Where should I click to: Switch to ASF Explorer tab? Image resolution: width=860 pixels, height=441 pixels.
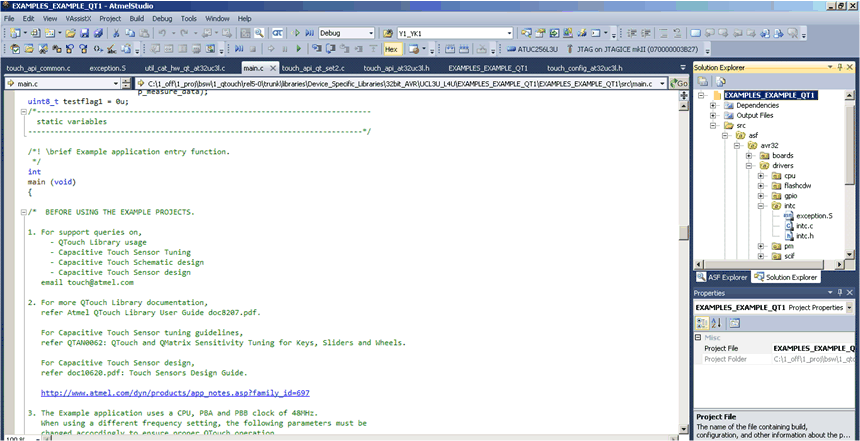(722, 277)
